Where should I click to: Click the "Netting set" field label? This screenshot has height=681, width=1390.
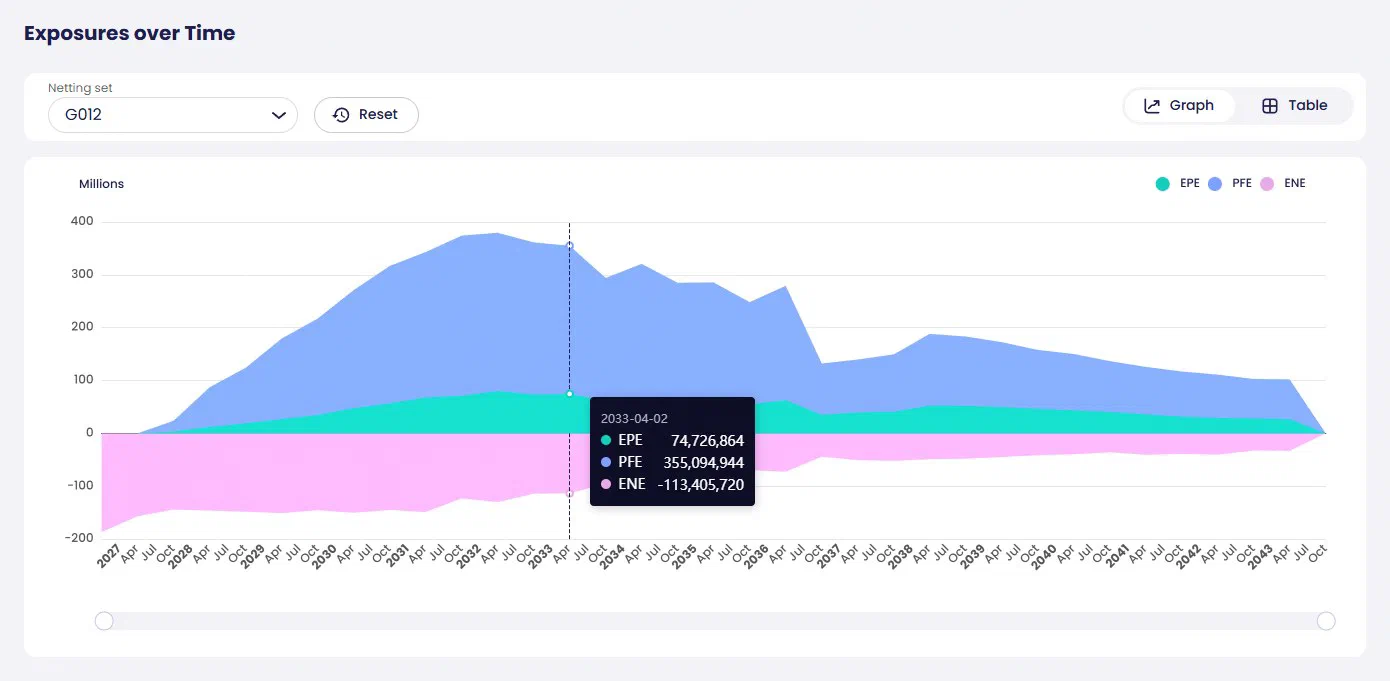(80, 88)
